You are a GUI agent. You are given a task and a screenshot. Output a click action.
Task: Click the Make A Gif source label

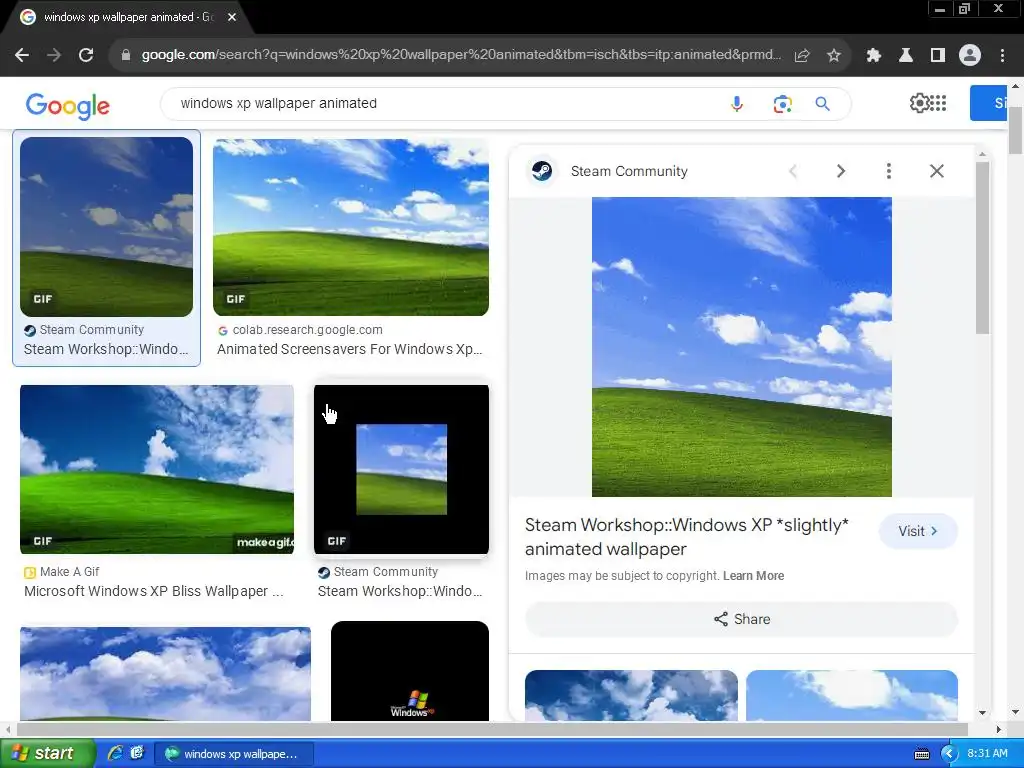[x=69, y=572]
